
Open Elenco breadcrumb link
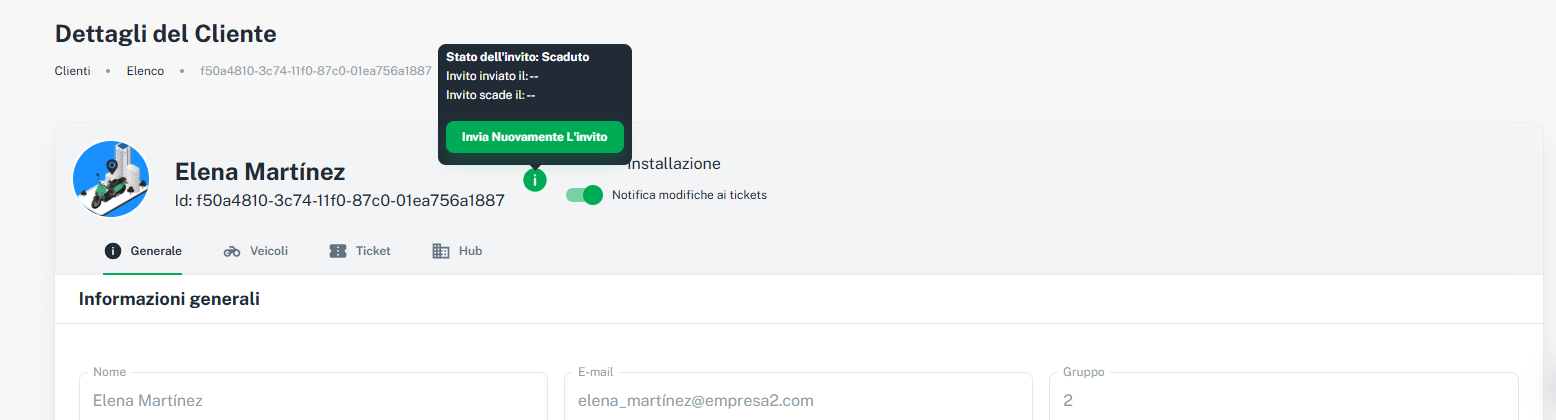145,71
